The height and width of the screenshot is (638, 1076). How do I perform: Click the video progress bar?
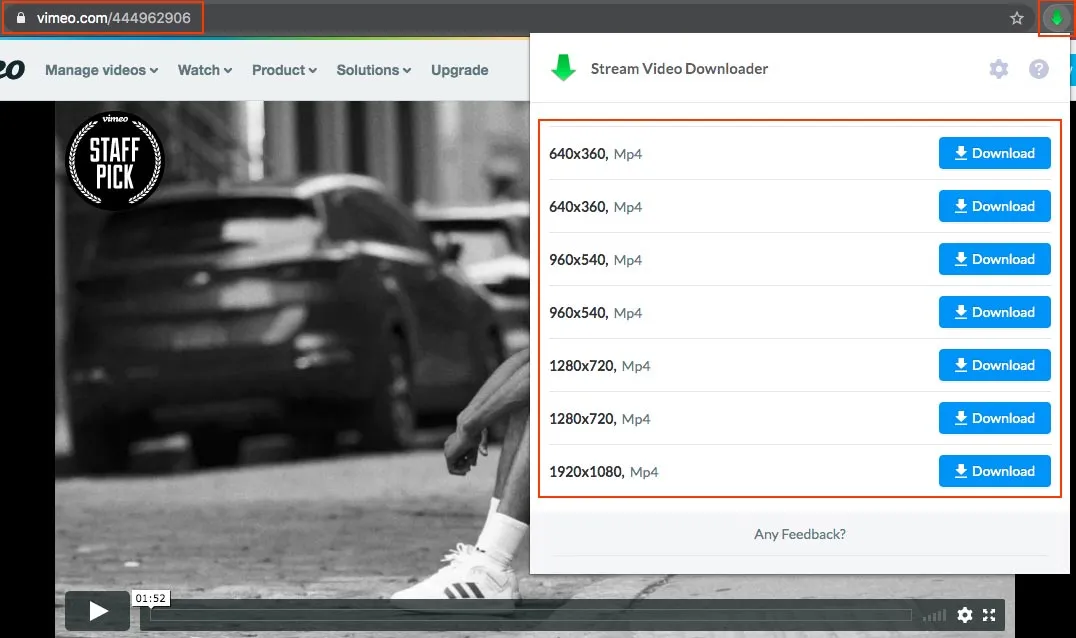click(x=500, y=615)
